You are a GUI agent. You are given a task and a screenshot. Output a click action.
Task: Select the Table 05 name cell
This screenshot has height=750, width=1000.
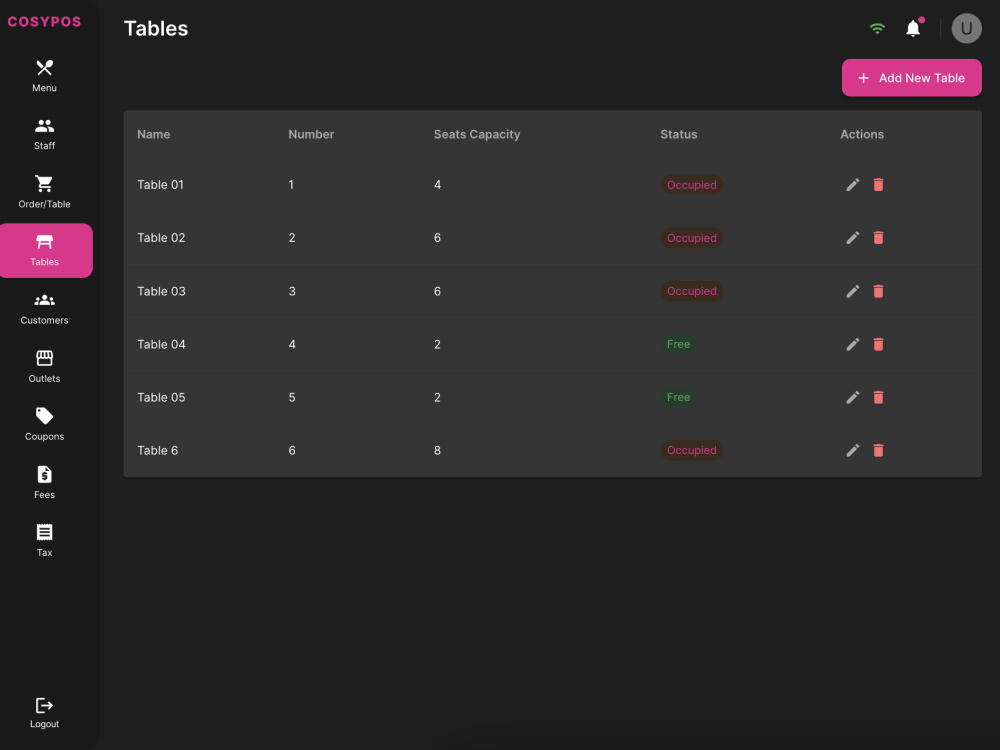pyautogui.click(x=161, y=397)
